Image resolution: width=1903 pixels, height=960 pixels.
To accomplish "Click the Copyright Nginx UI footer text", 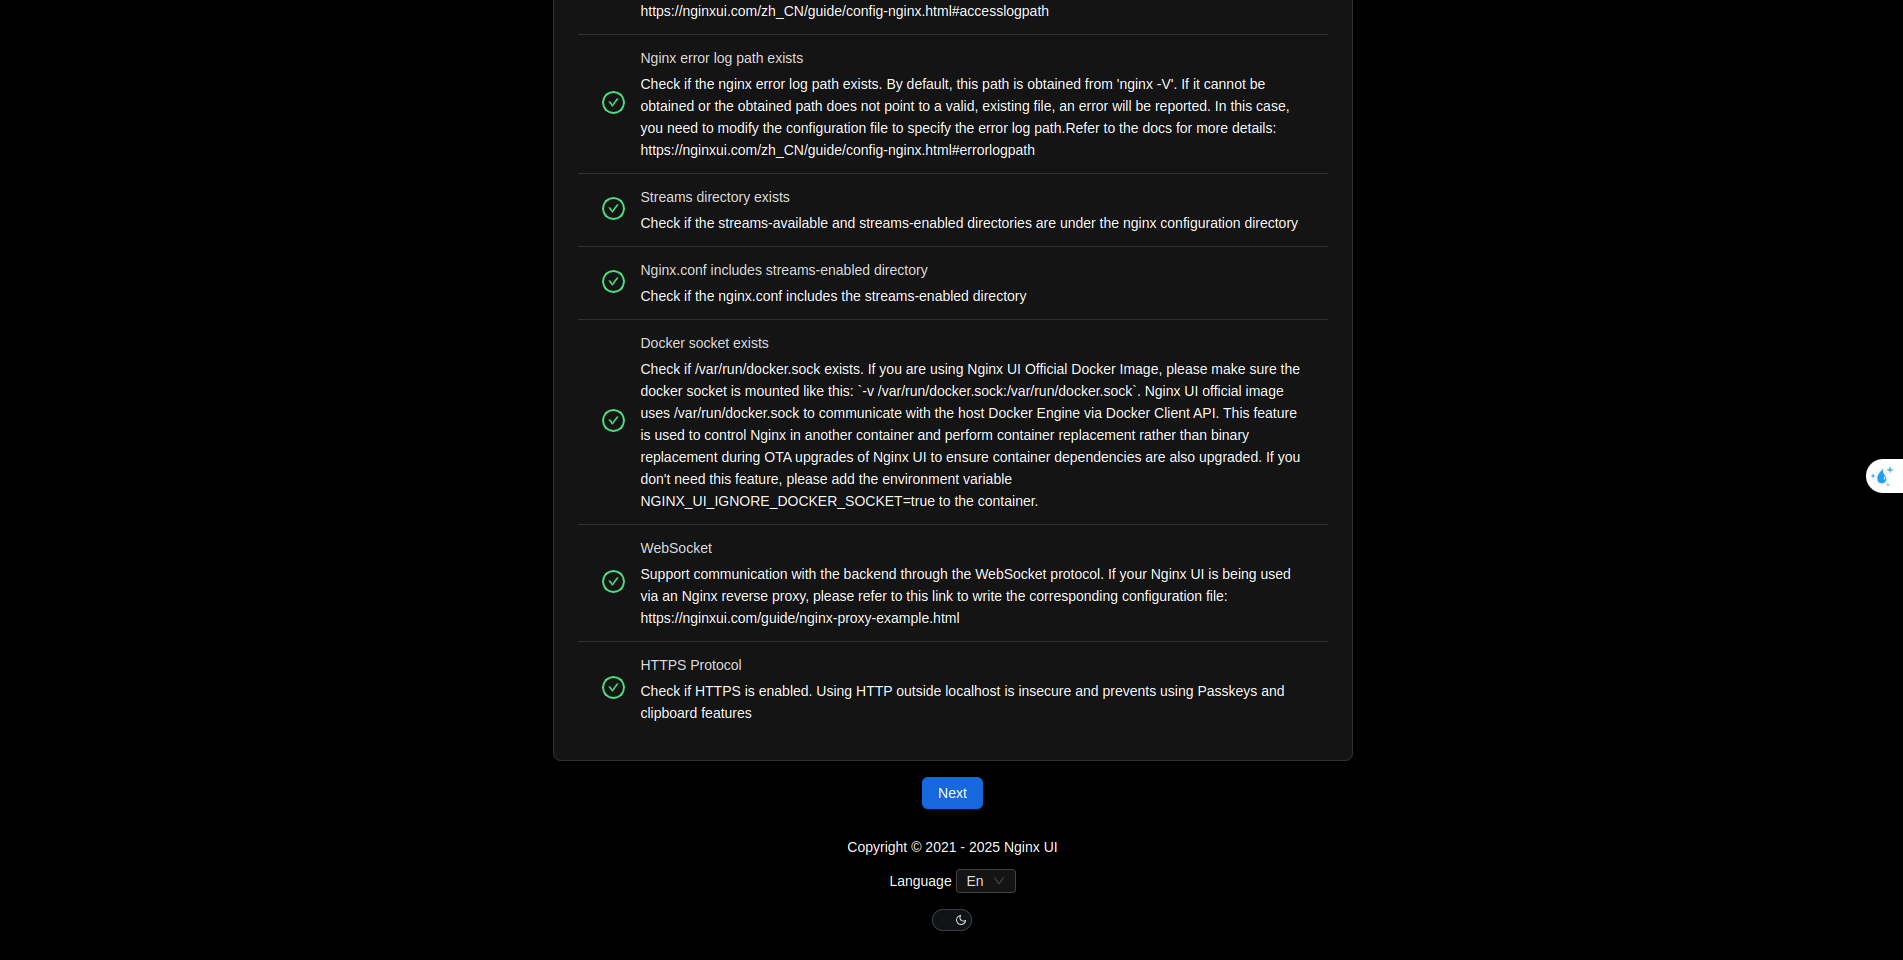I will 952,847.
